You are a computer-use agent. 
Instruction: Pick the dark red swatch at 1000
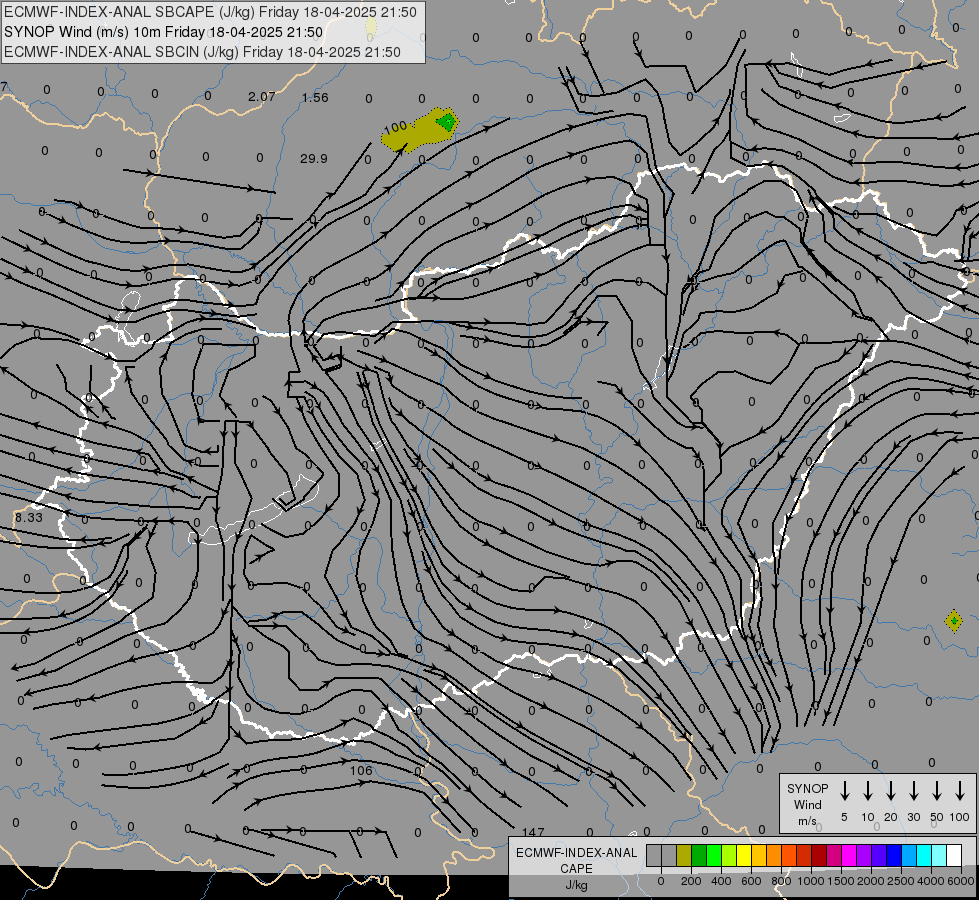(819, 855)
